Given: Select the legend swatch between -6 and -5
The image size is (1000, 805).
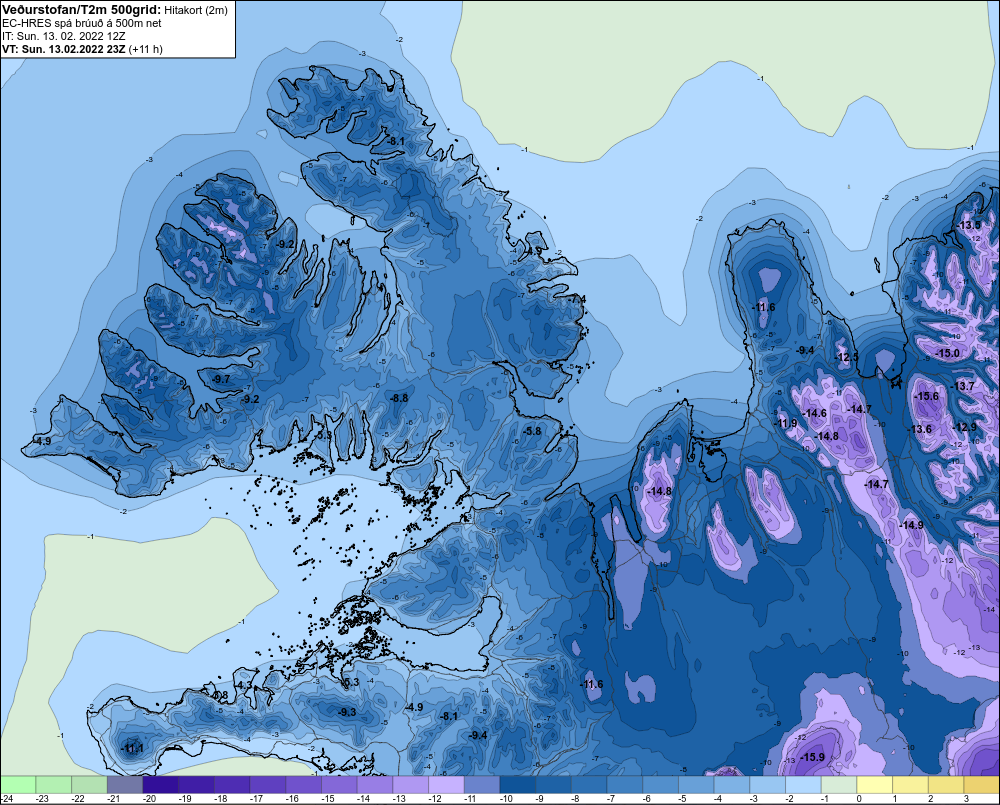Looking at the screenshot, I should (x=661, y=784).
